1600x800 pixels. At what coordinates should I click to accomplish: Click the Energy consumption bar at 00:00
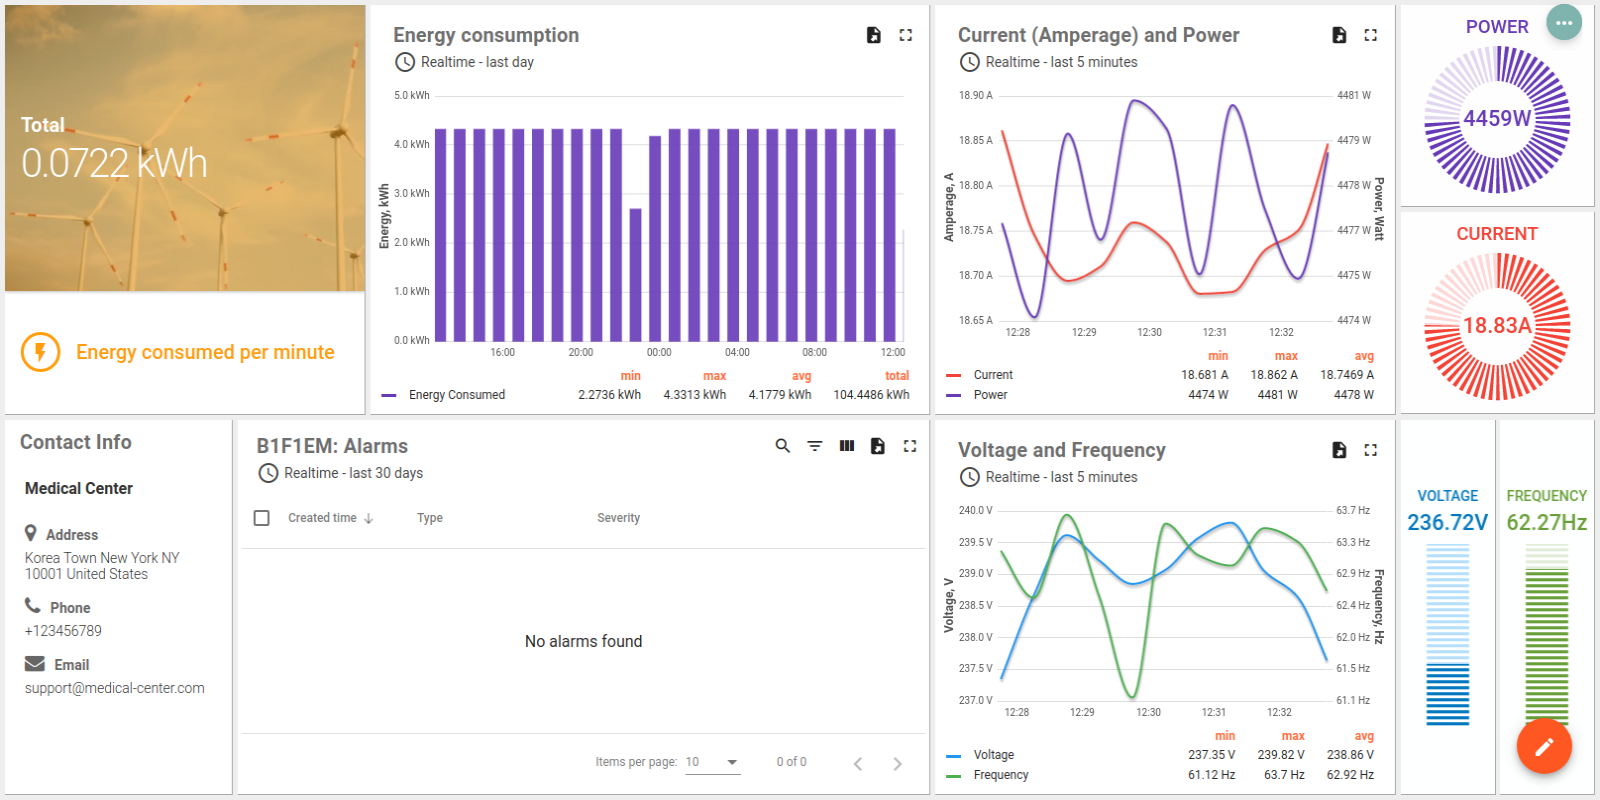(x=655, y=239)
